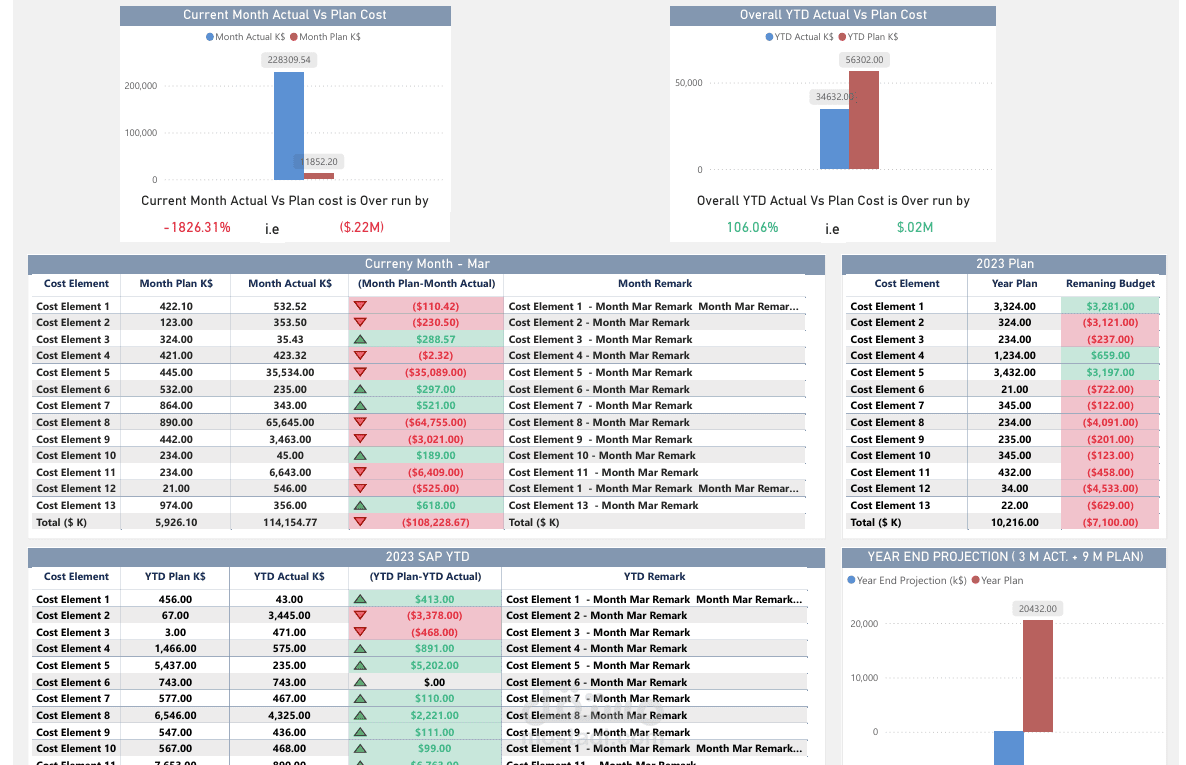This screenshot has height=765, width=1186.
Task: Click green up arrow beside $297.00
Action: point(360,389)
